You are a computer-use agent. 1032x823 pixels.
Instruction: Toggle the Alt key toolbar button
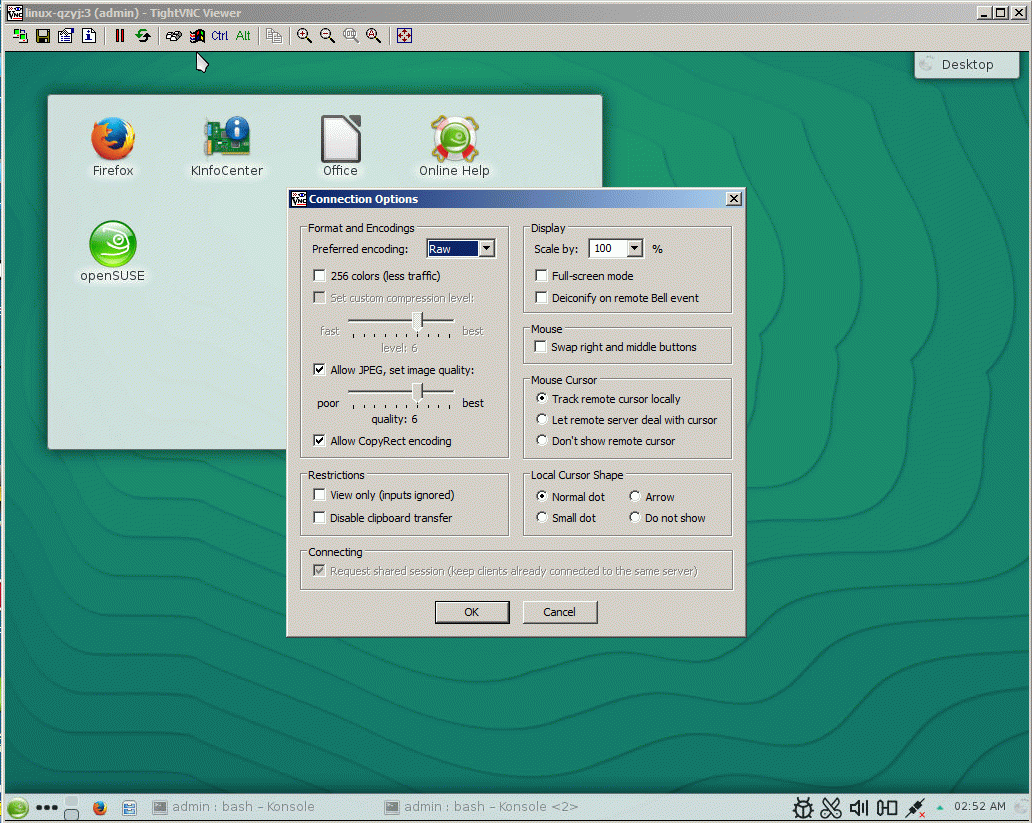point(243,36)
